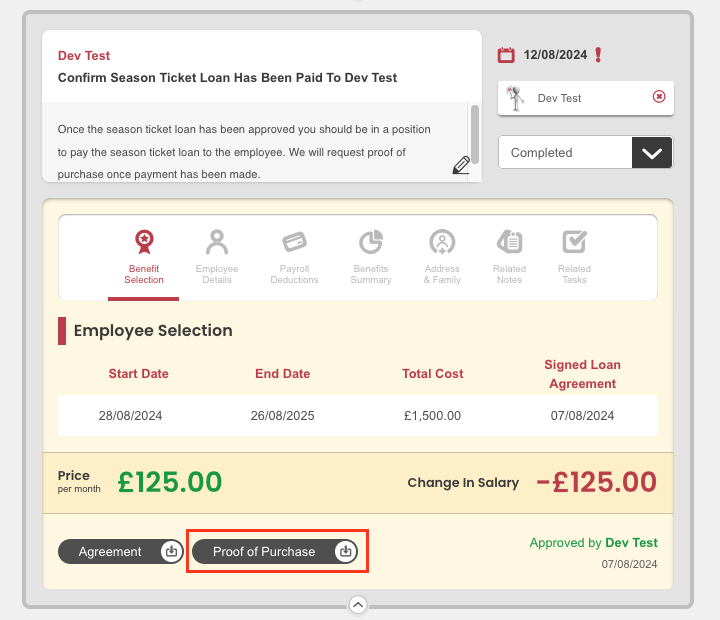Collapse the task panel with bottom chevron

pyautogui.click(x=358, y=604)
